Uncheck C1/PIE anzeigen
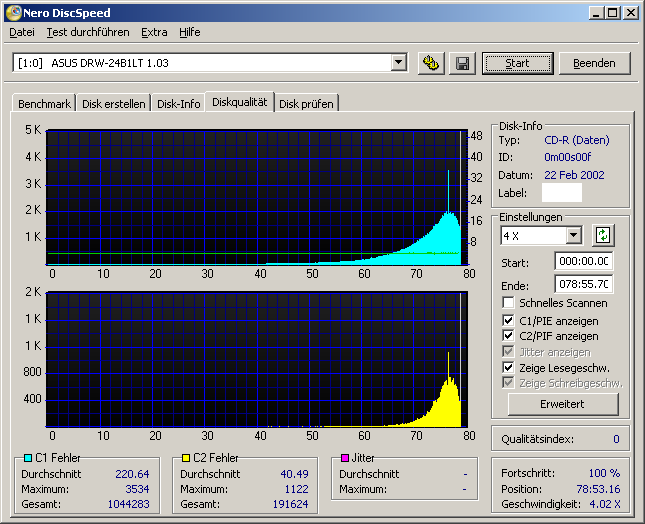 [508, 320]
